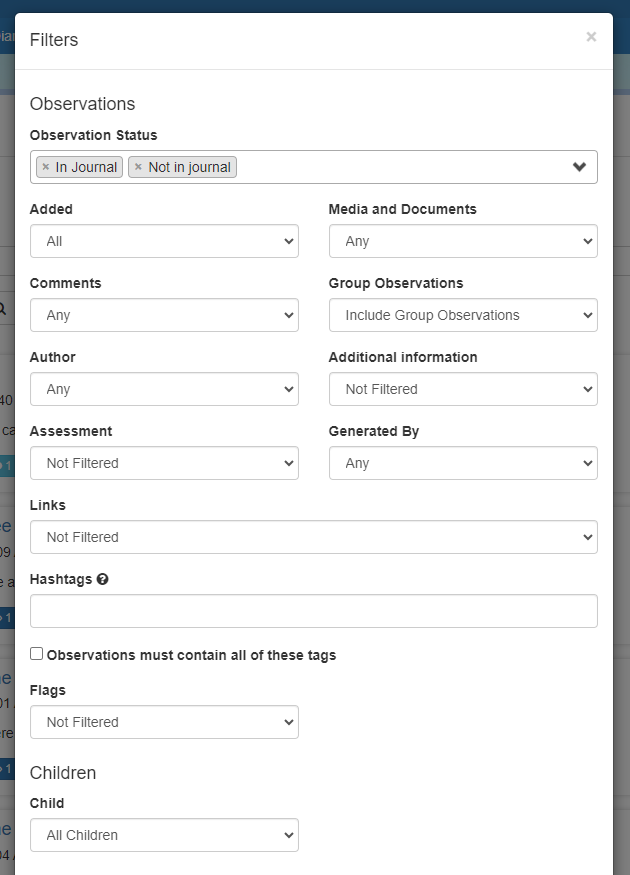Image resolution: width=630 pixels, height=875 pixels.
Task: Open the Group Observations dropdown
Action: pos(463,315)
